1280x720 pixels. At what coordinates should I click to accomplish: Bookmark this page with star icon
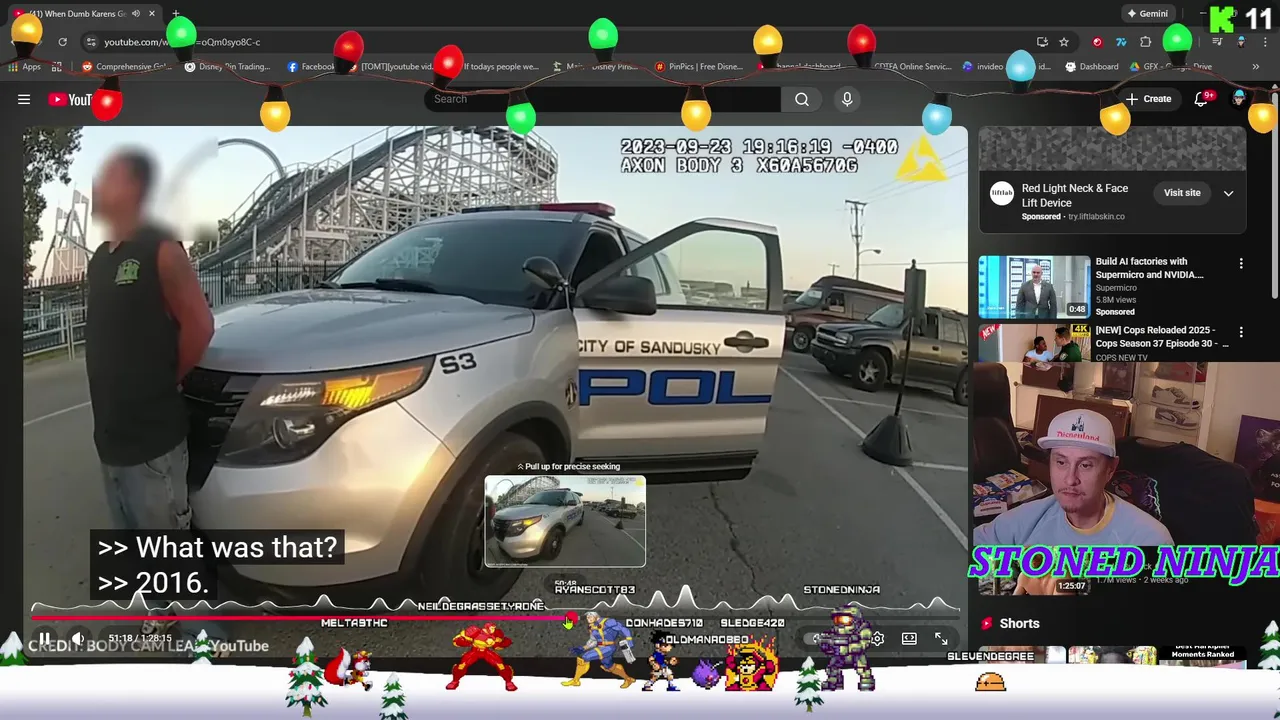[1064, 42]
